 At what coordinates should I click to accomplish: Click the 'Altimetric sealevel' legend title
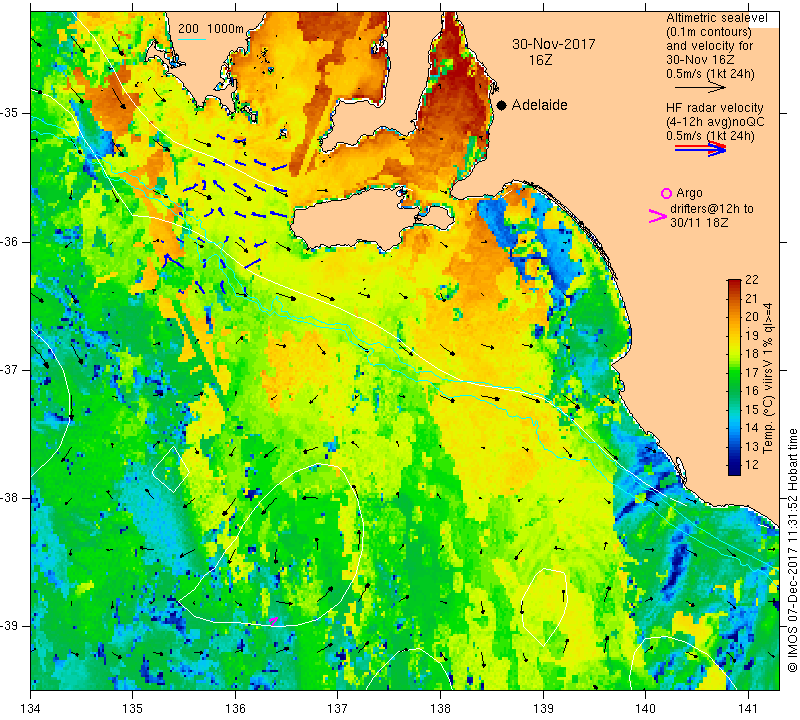click(716, 18)
